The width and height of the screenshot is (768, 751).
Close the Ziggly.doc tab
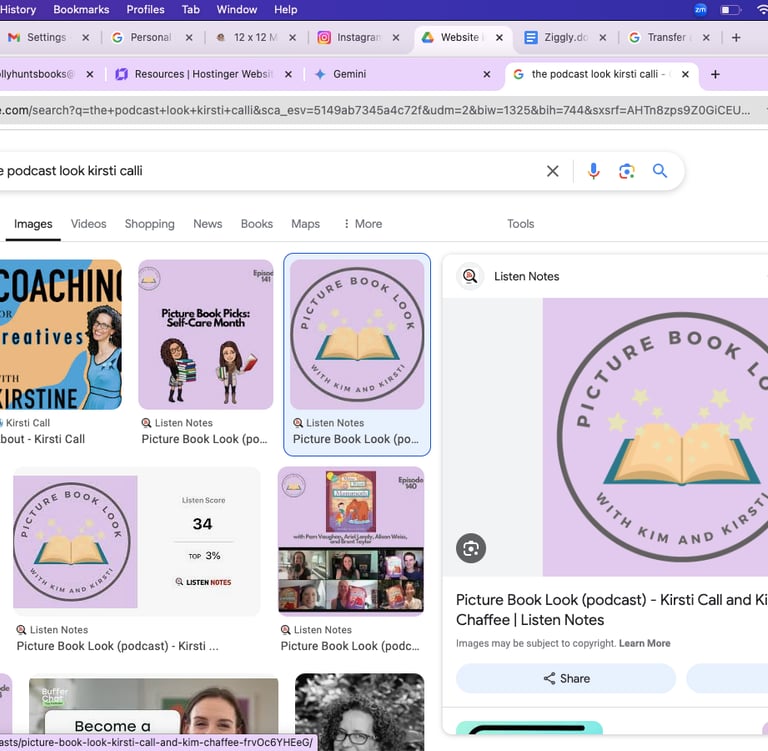(602, 38)
